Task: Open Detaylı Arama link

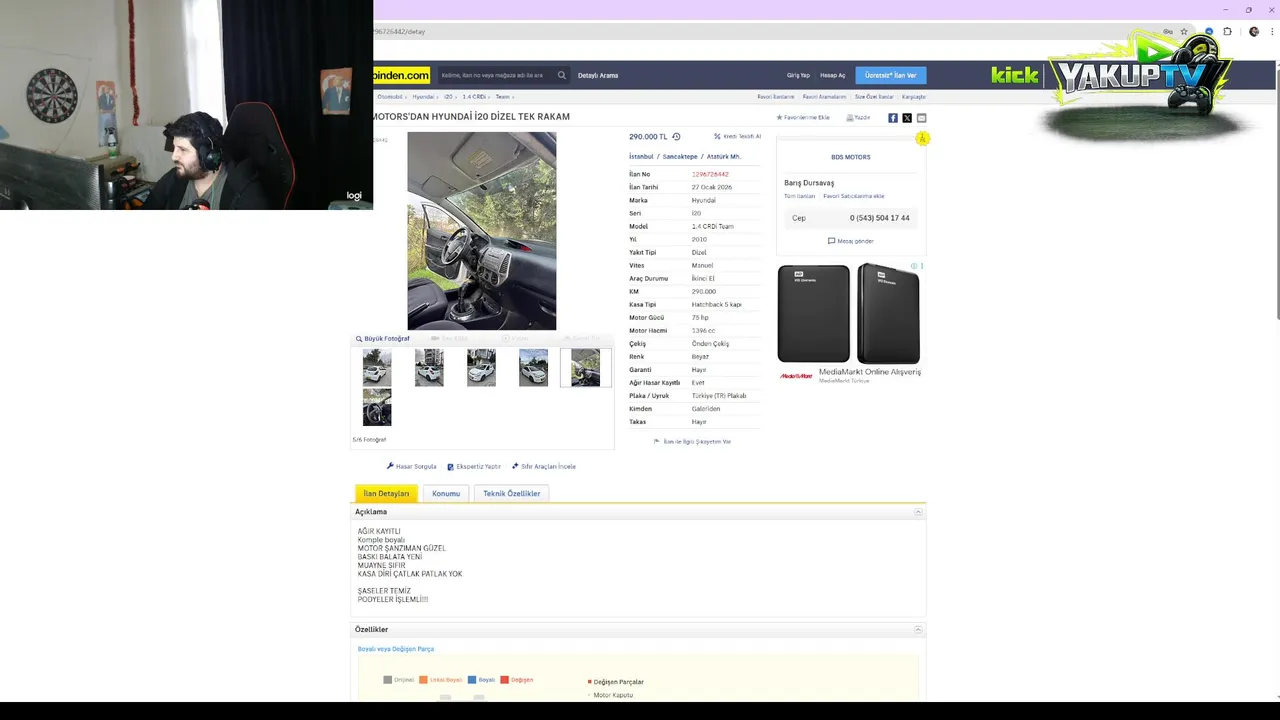Action: coord(598,76)
